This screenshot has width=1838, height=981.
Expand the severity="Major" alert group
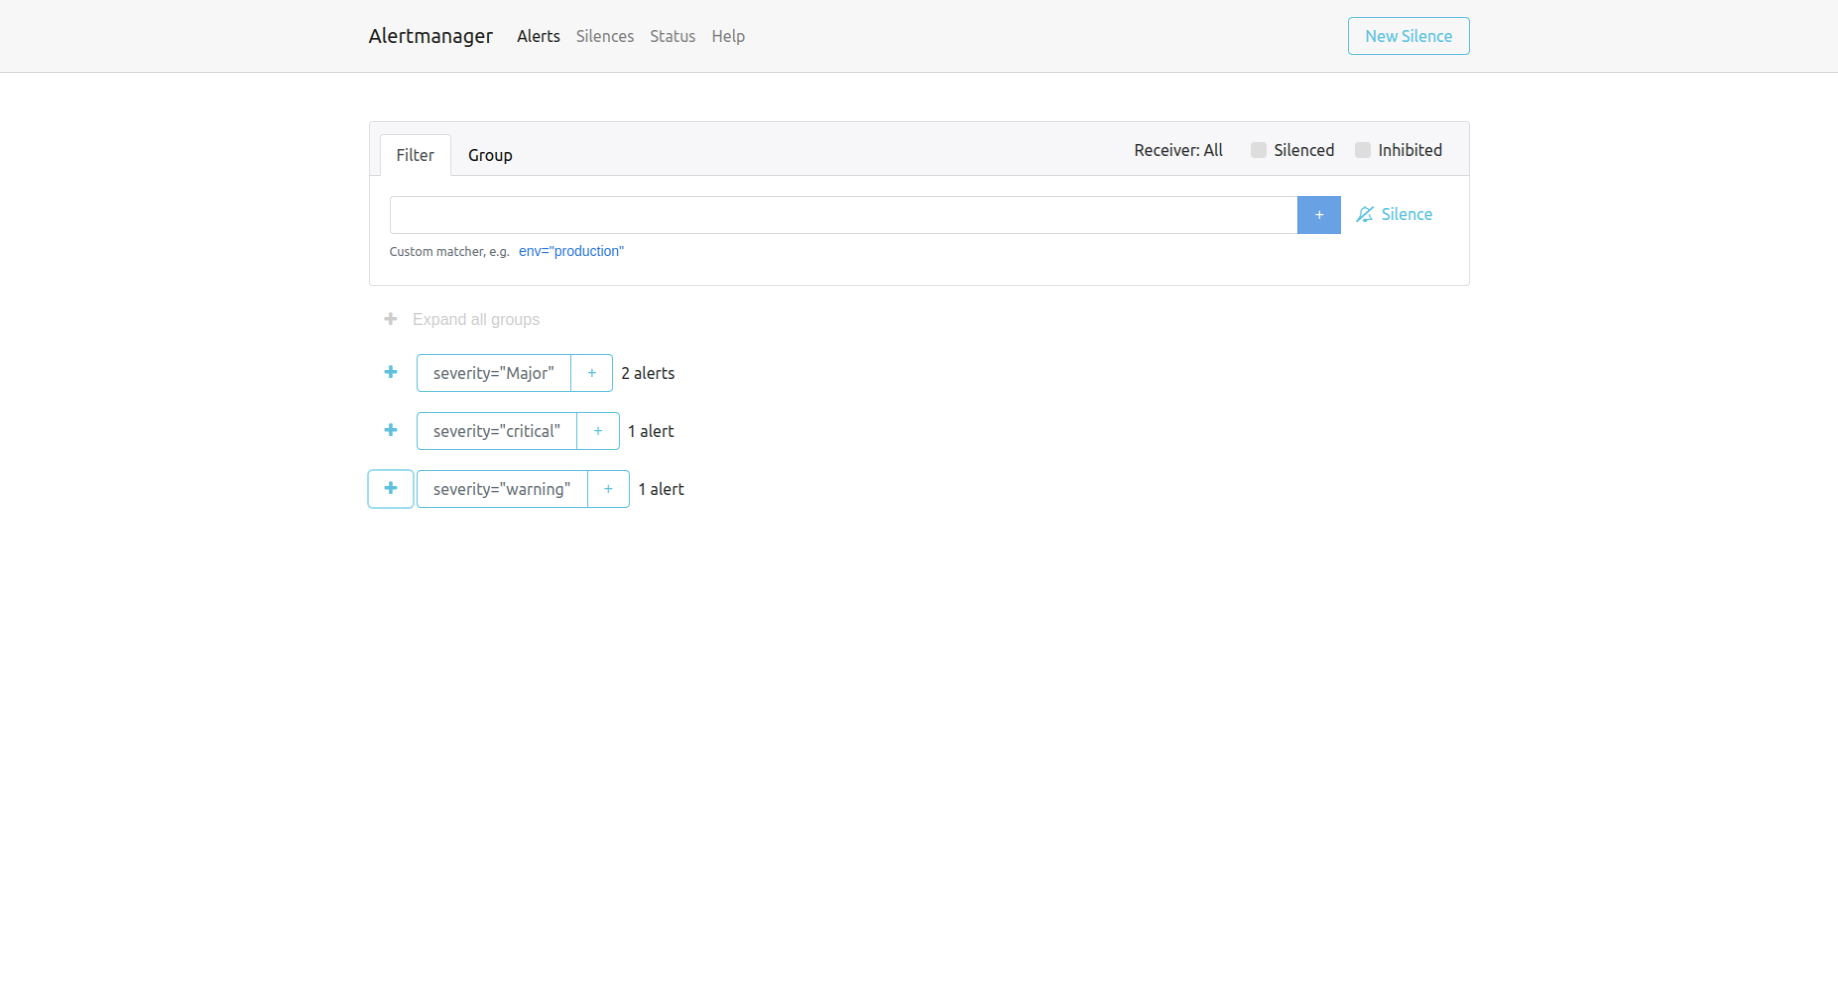[x=390, y=372]
